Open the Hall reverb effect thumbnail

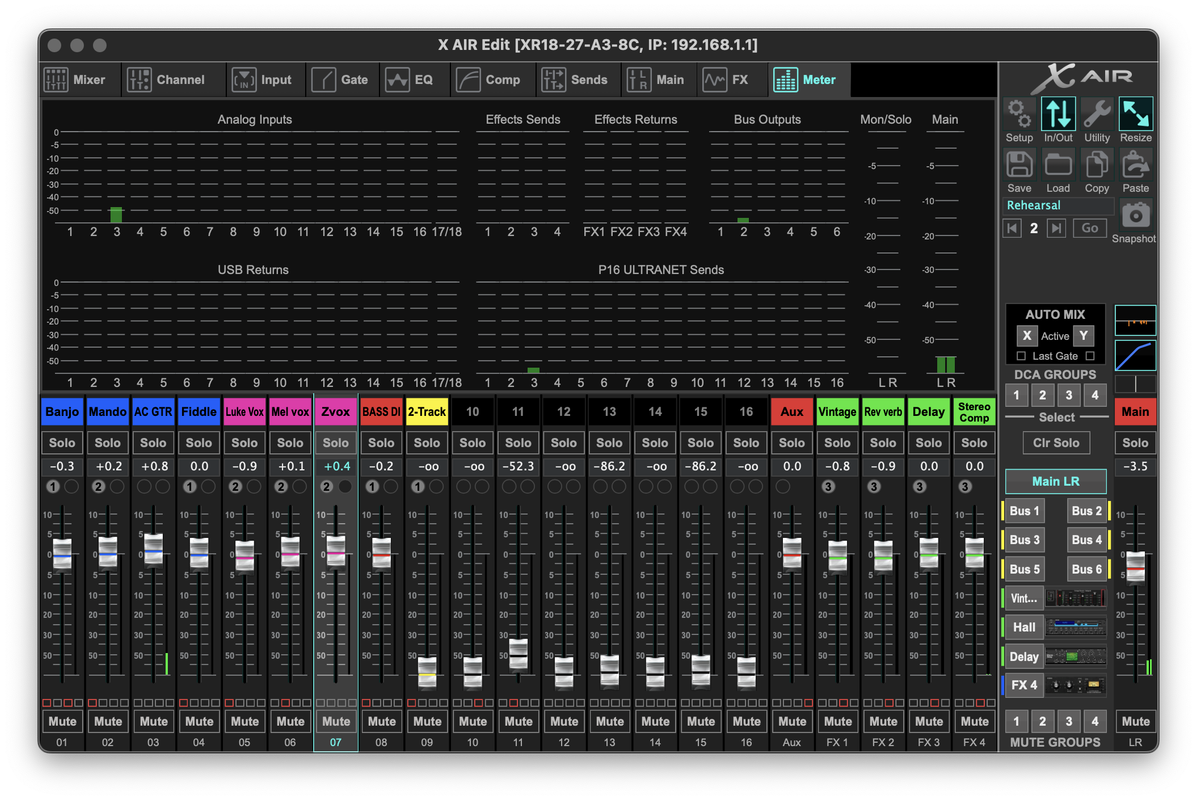coord(1076,627)
